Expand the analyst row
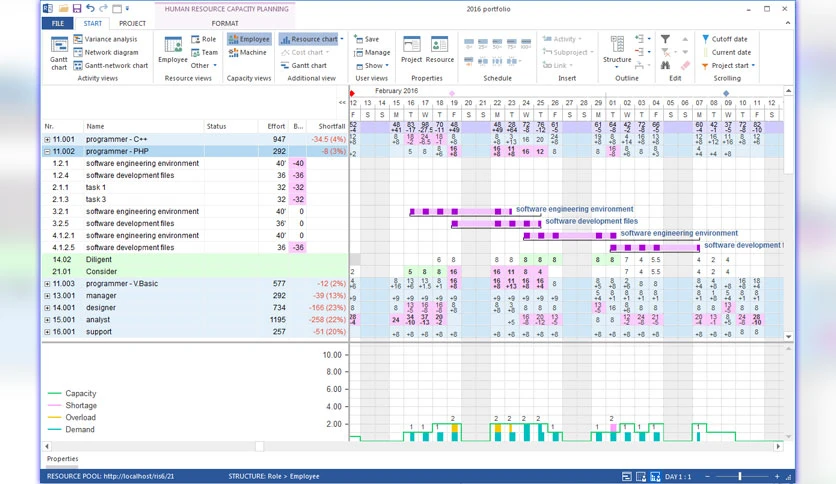 47,320
